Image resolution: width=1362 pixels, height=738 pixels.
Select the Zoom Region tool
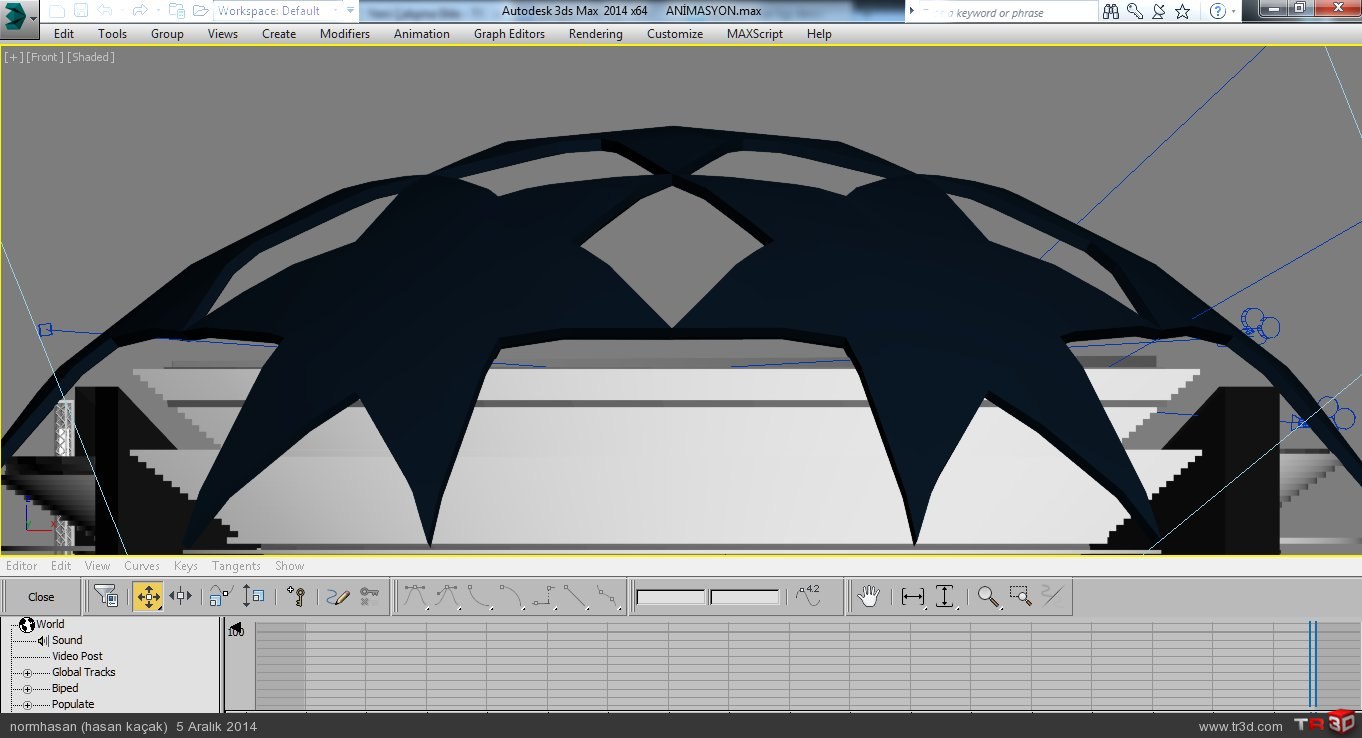point(1020,596)
